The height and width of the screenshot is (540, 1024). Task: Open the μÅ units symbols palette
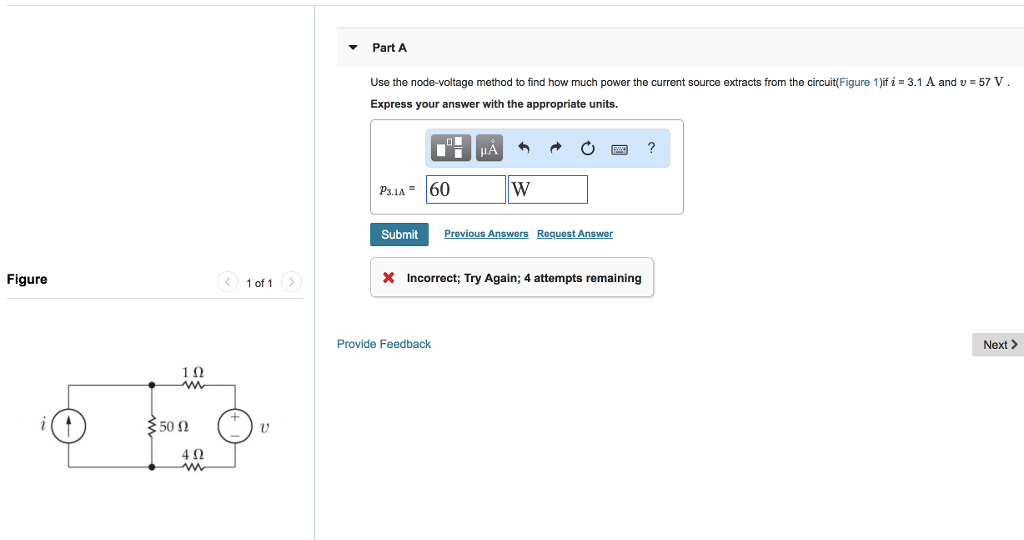coord(489,149)
